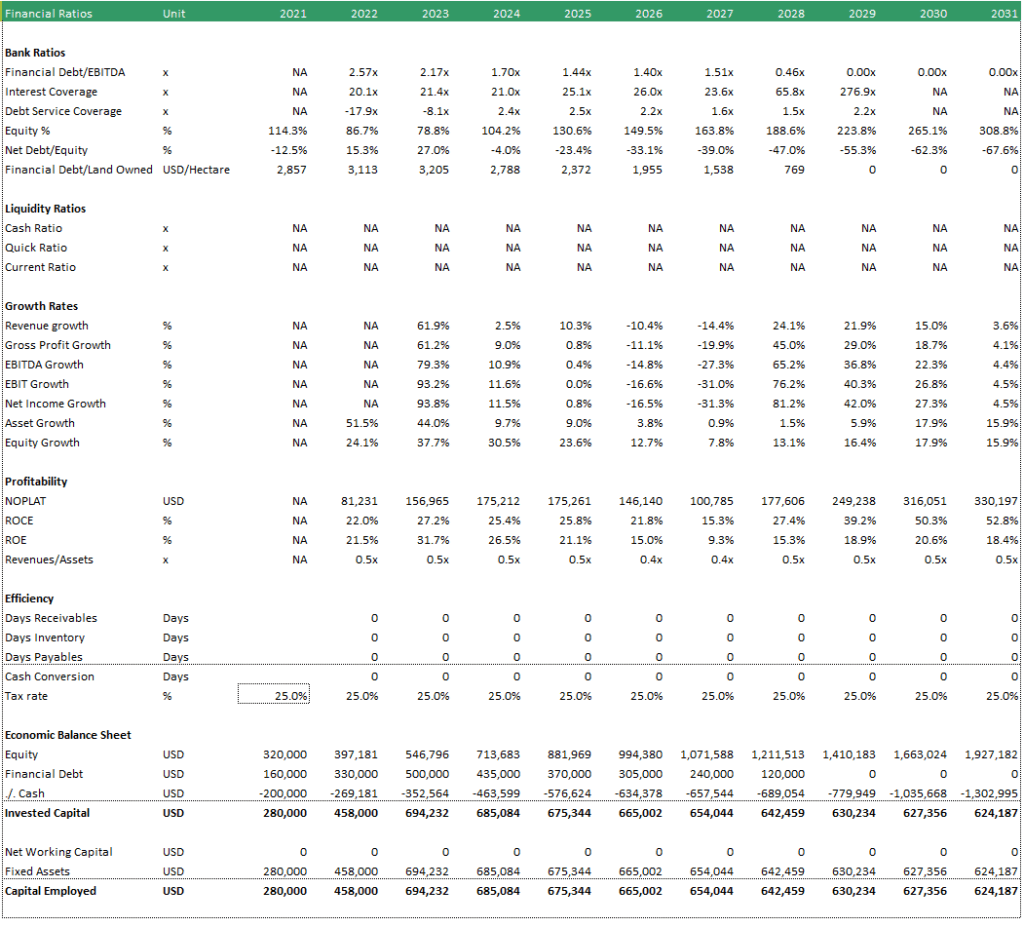This screenshot has width=1024, height=927.
Task: Select Financial Debt 2023 value 500,000
Action: click(427, 775)
